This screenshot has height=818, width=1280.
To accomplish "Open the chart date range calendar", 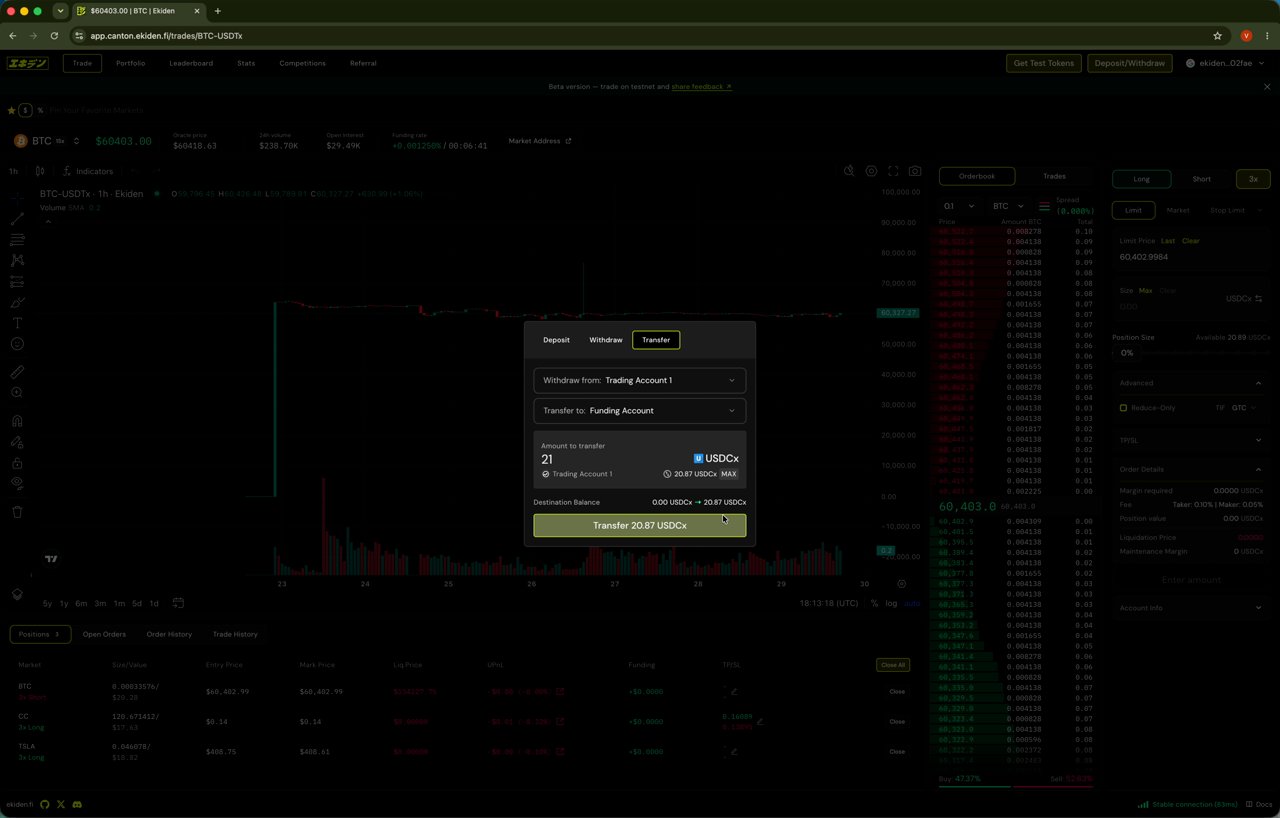I will (178, 603).
